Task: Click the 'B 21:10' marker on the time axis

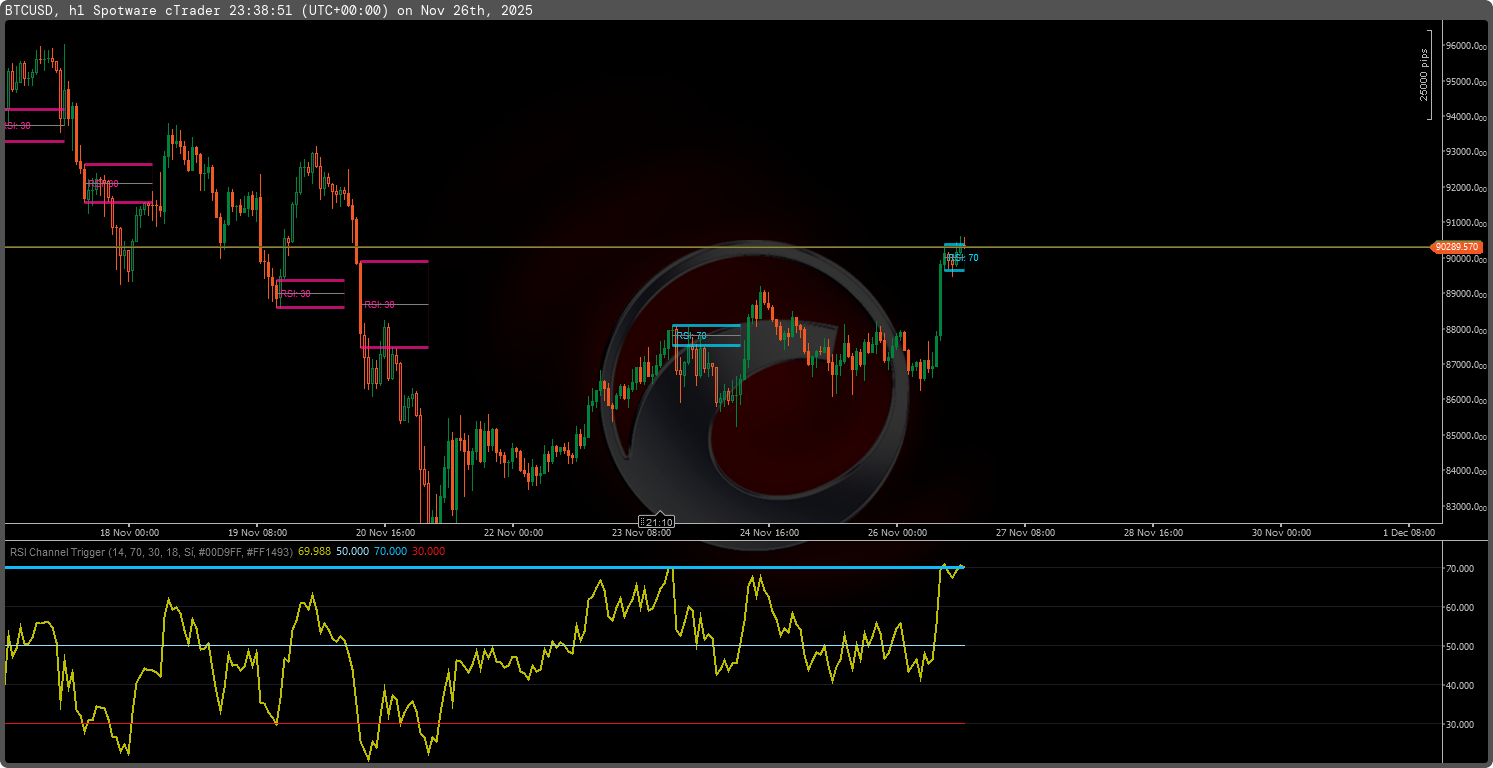Action: (x=655, y=521)
